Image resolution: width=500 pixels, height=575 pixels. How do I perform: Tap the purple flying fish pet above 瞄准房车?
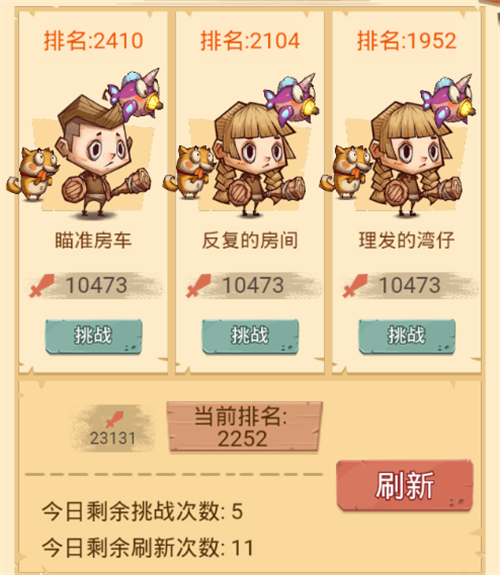click(135, 95)
